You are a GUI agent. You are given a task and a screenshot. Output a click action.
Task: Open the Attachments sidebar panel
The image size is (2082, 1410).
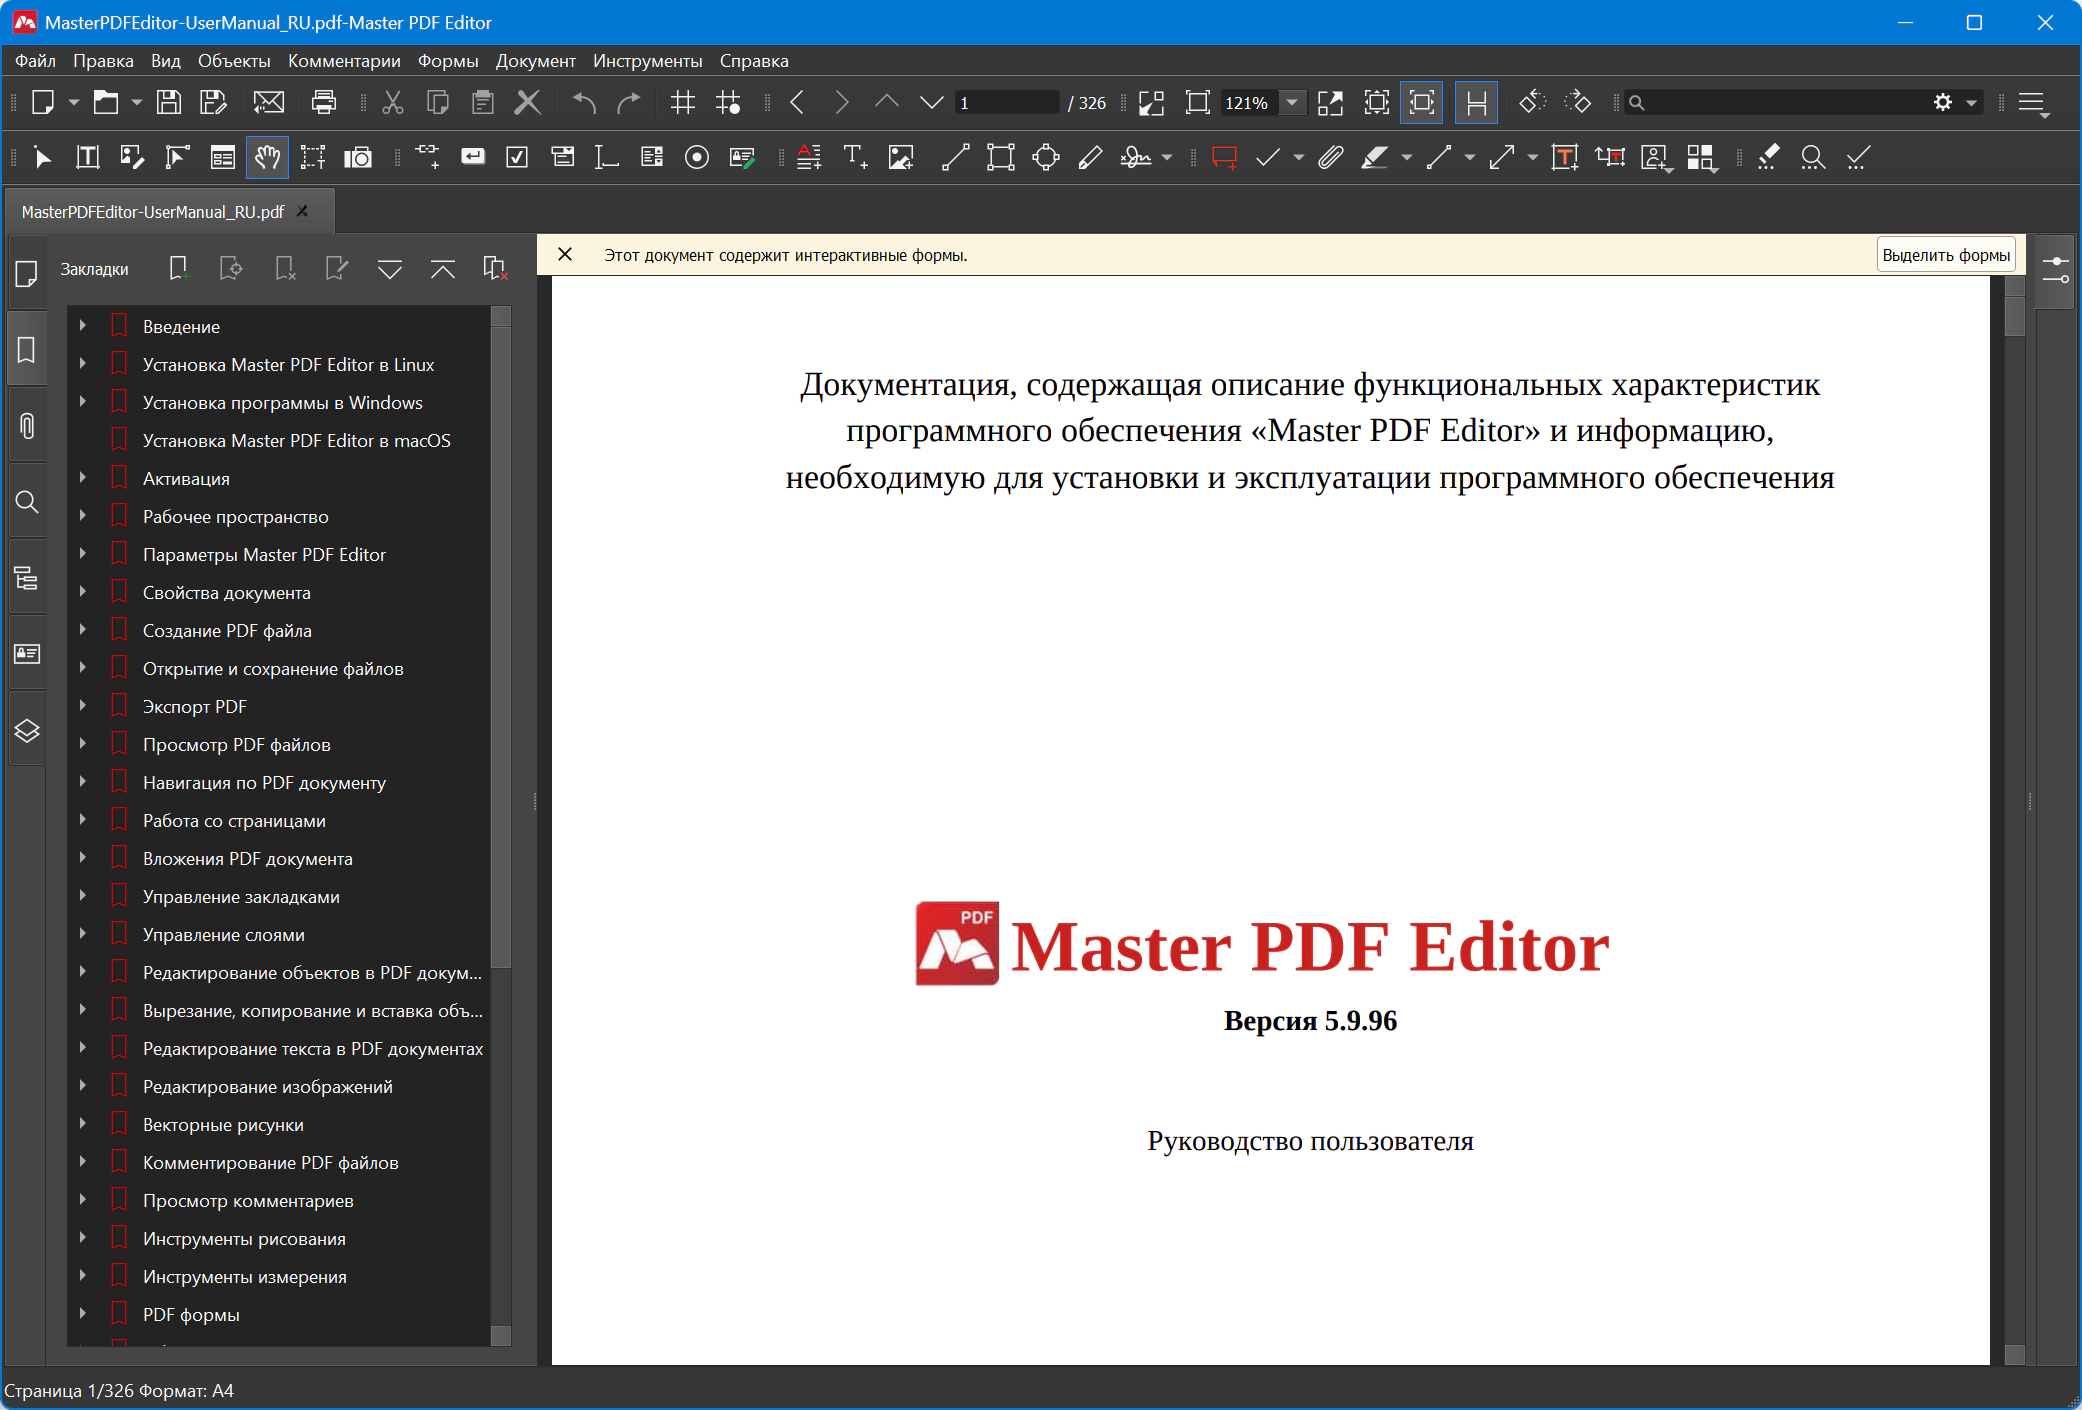click(x=27, y=426)
